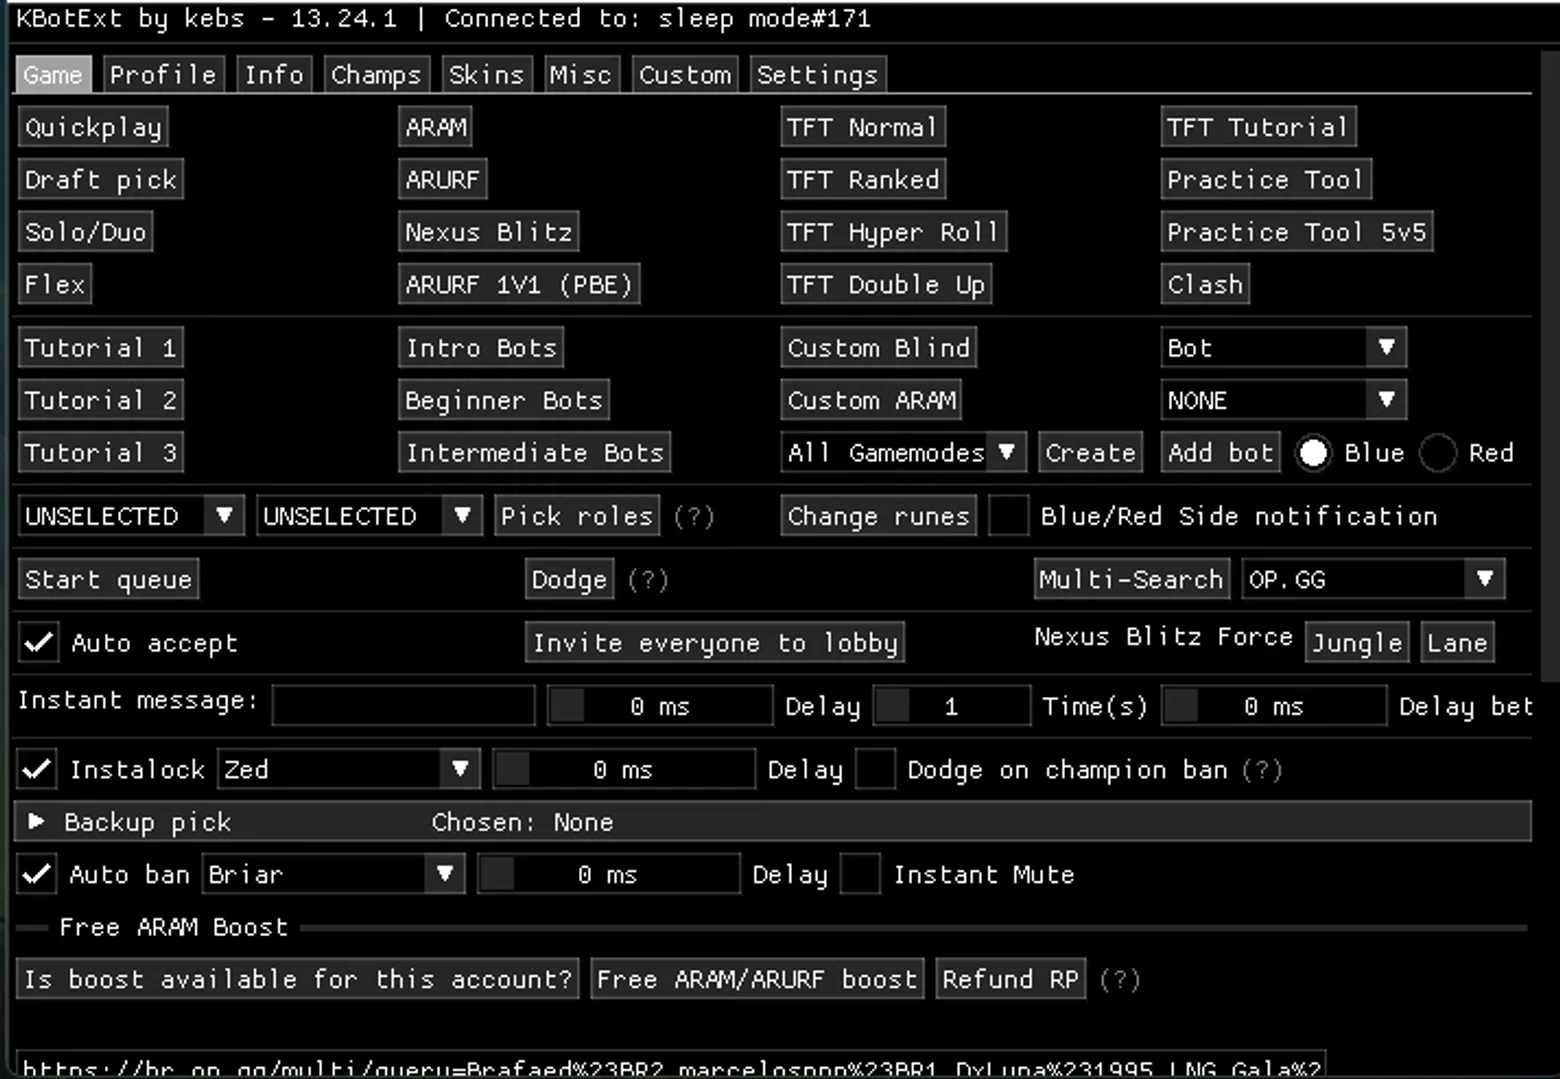Open the Info tab
The image size is (1560, 1079).
[274, 75]
